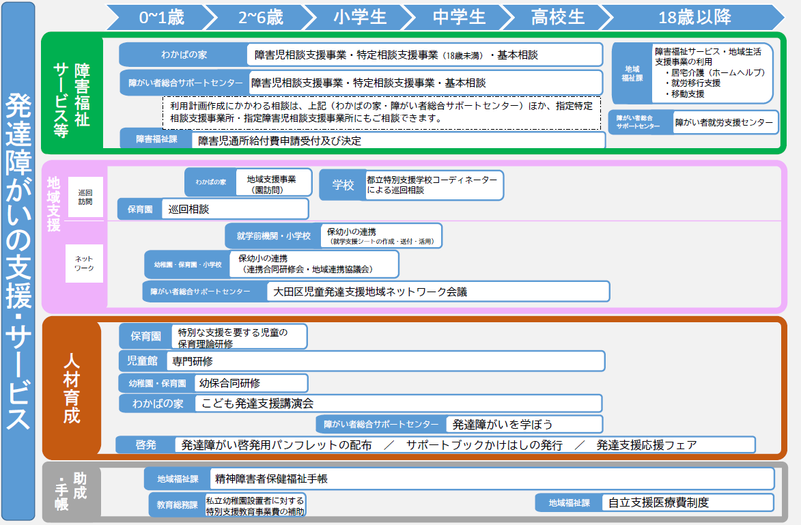Select the ネットワーク white label box
Screen dimensions: 801x525
[x=84, y=264]
